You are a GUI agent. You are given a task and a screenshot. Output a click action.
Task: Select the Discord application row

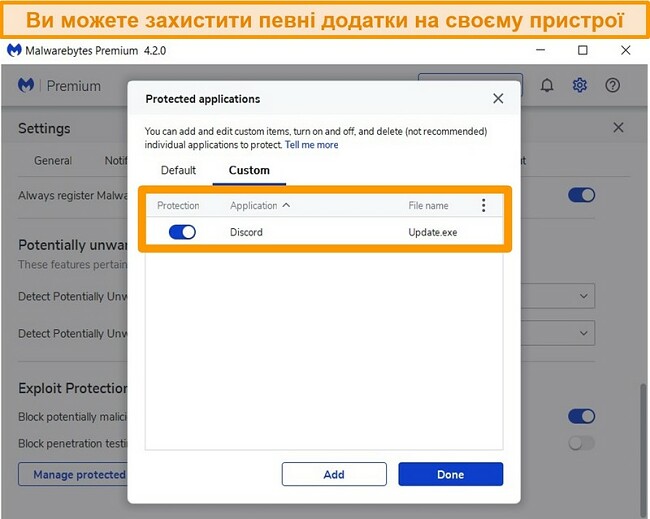(x=324, y=232)
